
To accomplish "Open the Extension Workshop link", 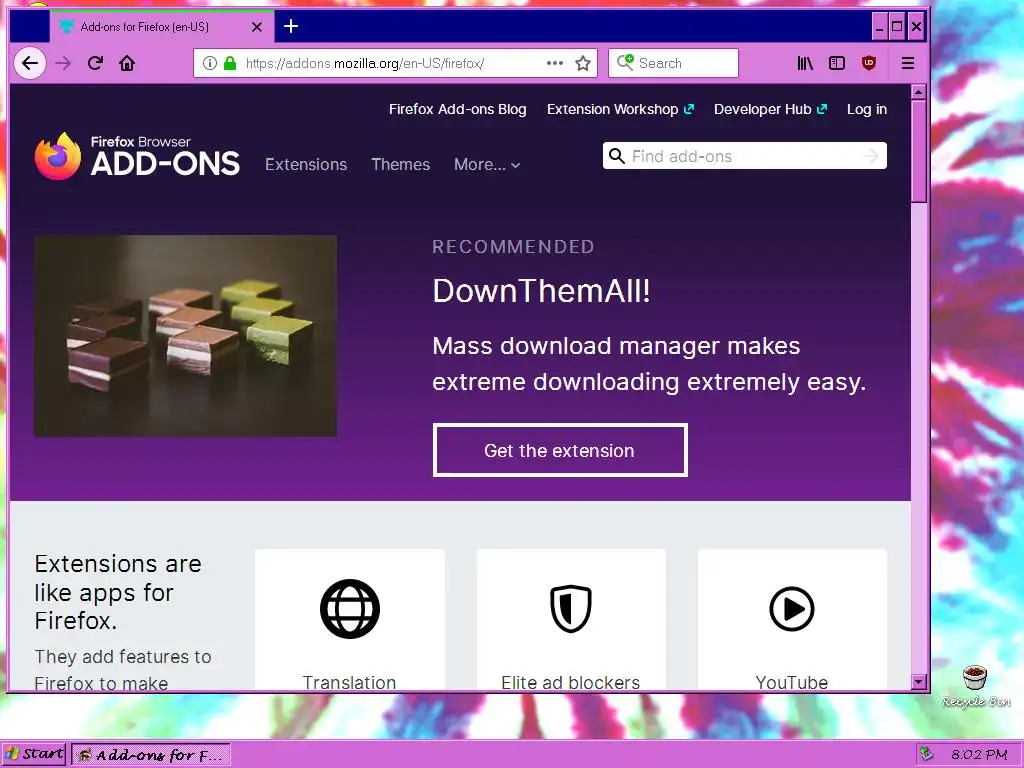I will pyautogui.click(x=620, y=109).
